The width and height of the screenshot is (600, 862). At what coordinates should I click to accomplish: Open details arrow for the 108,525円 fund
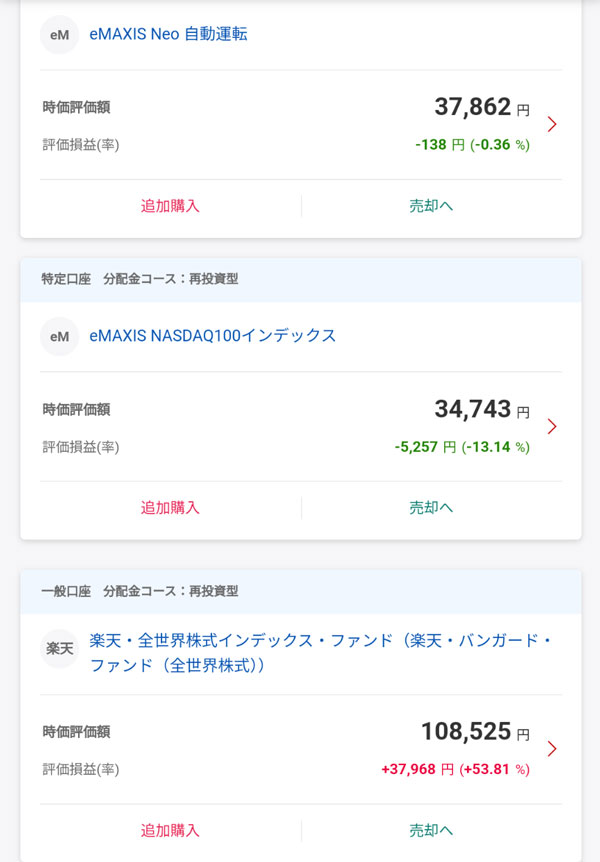tap(552, 749)
